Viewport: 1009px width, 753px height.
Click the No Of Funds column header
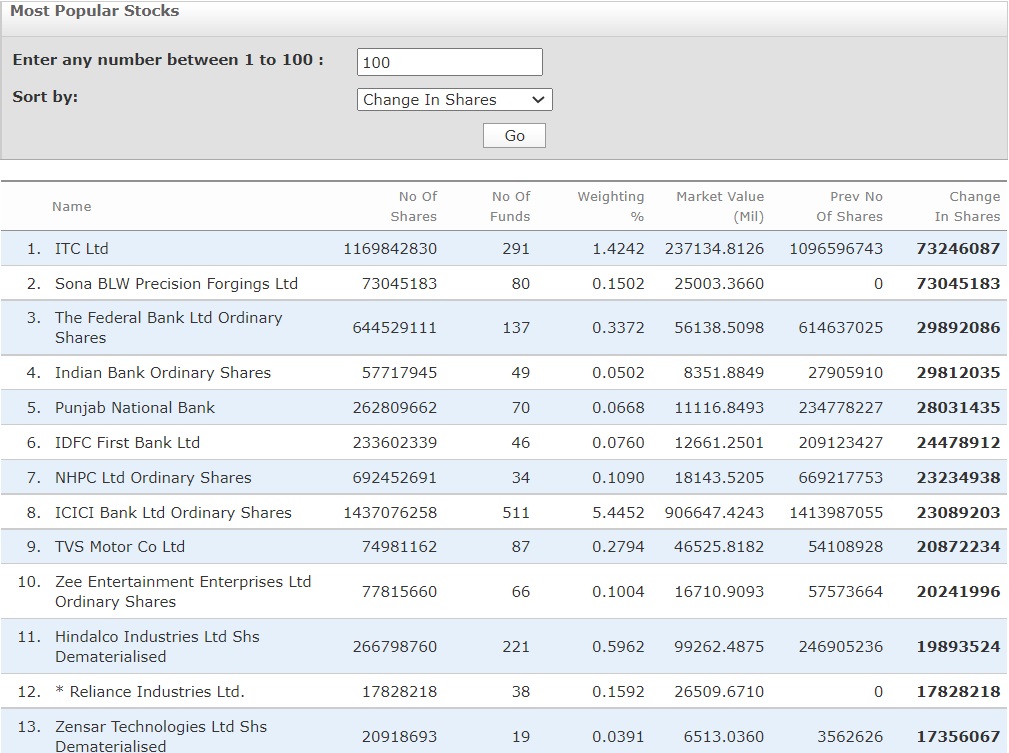[510, 206]
